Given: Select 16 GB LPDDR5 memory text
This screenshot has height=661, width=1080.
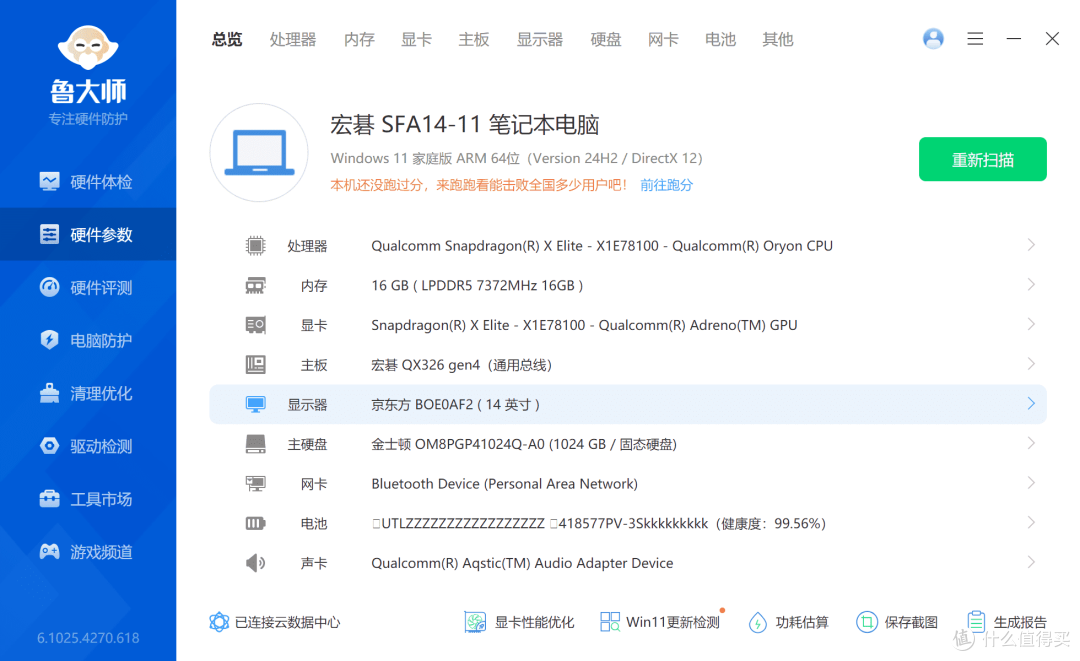Looking at the screenshot, I should (477, 285).
